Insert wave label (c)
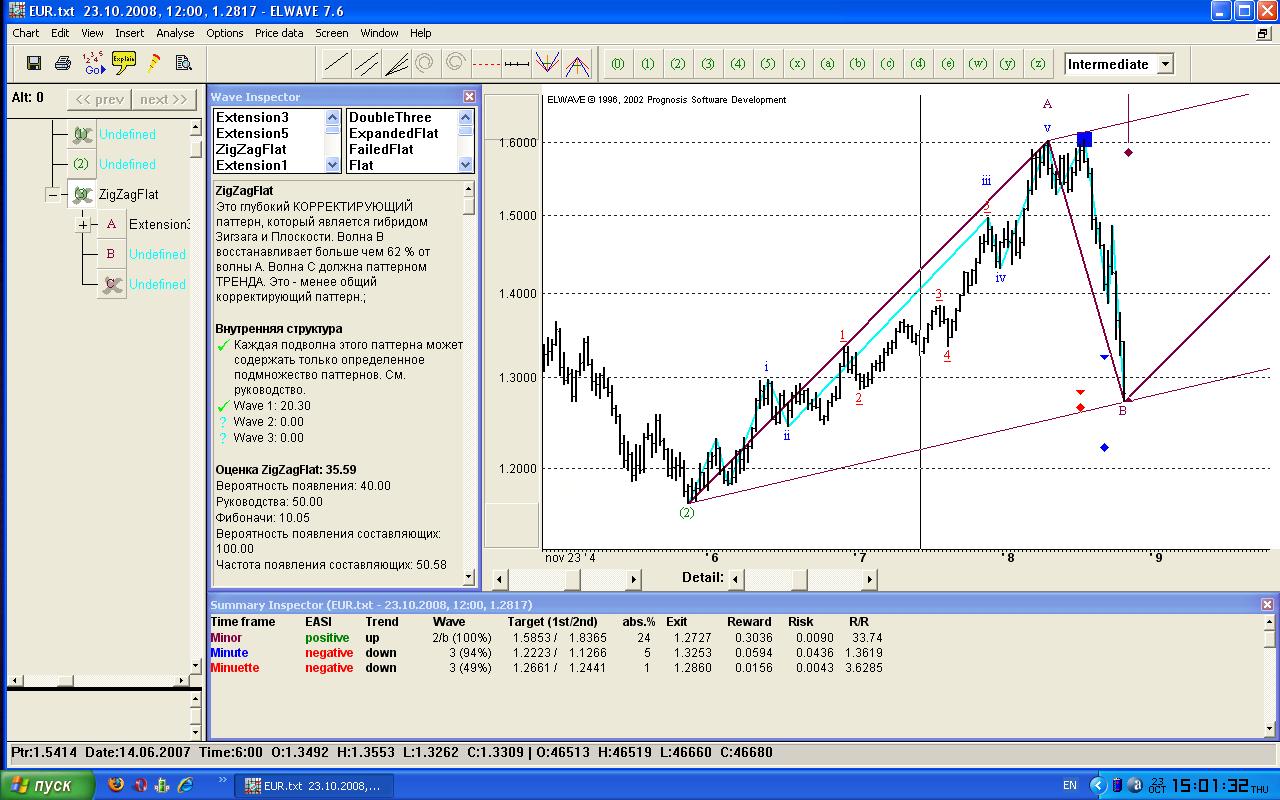This screenshot has width=1280, height=800. pyautogui.click(x=888, y=64)
